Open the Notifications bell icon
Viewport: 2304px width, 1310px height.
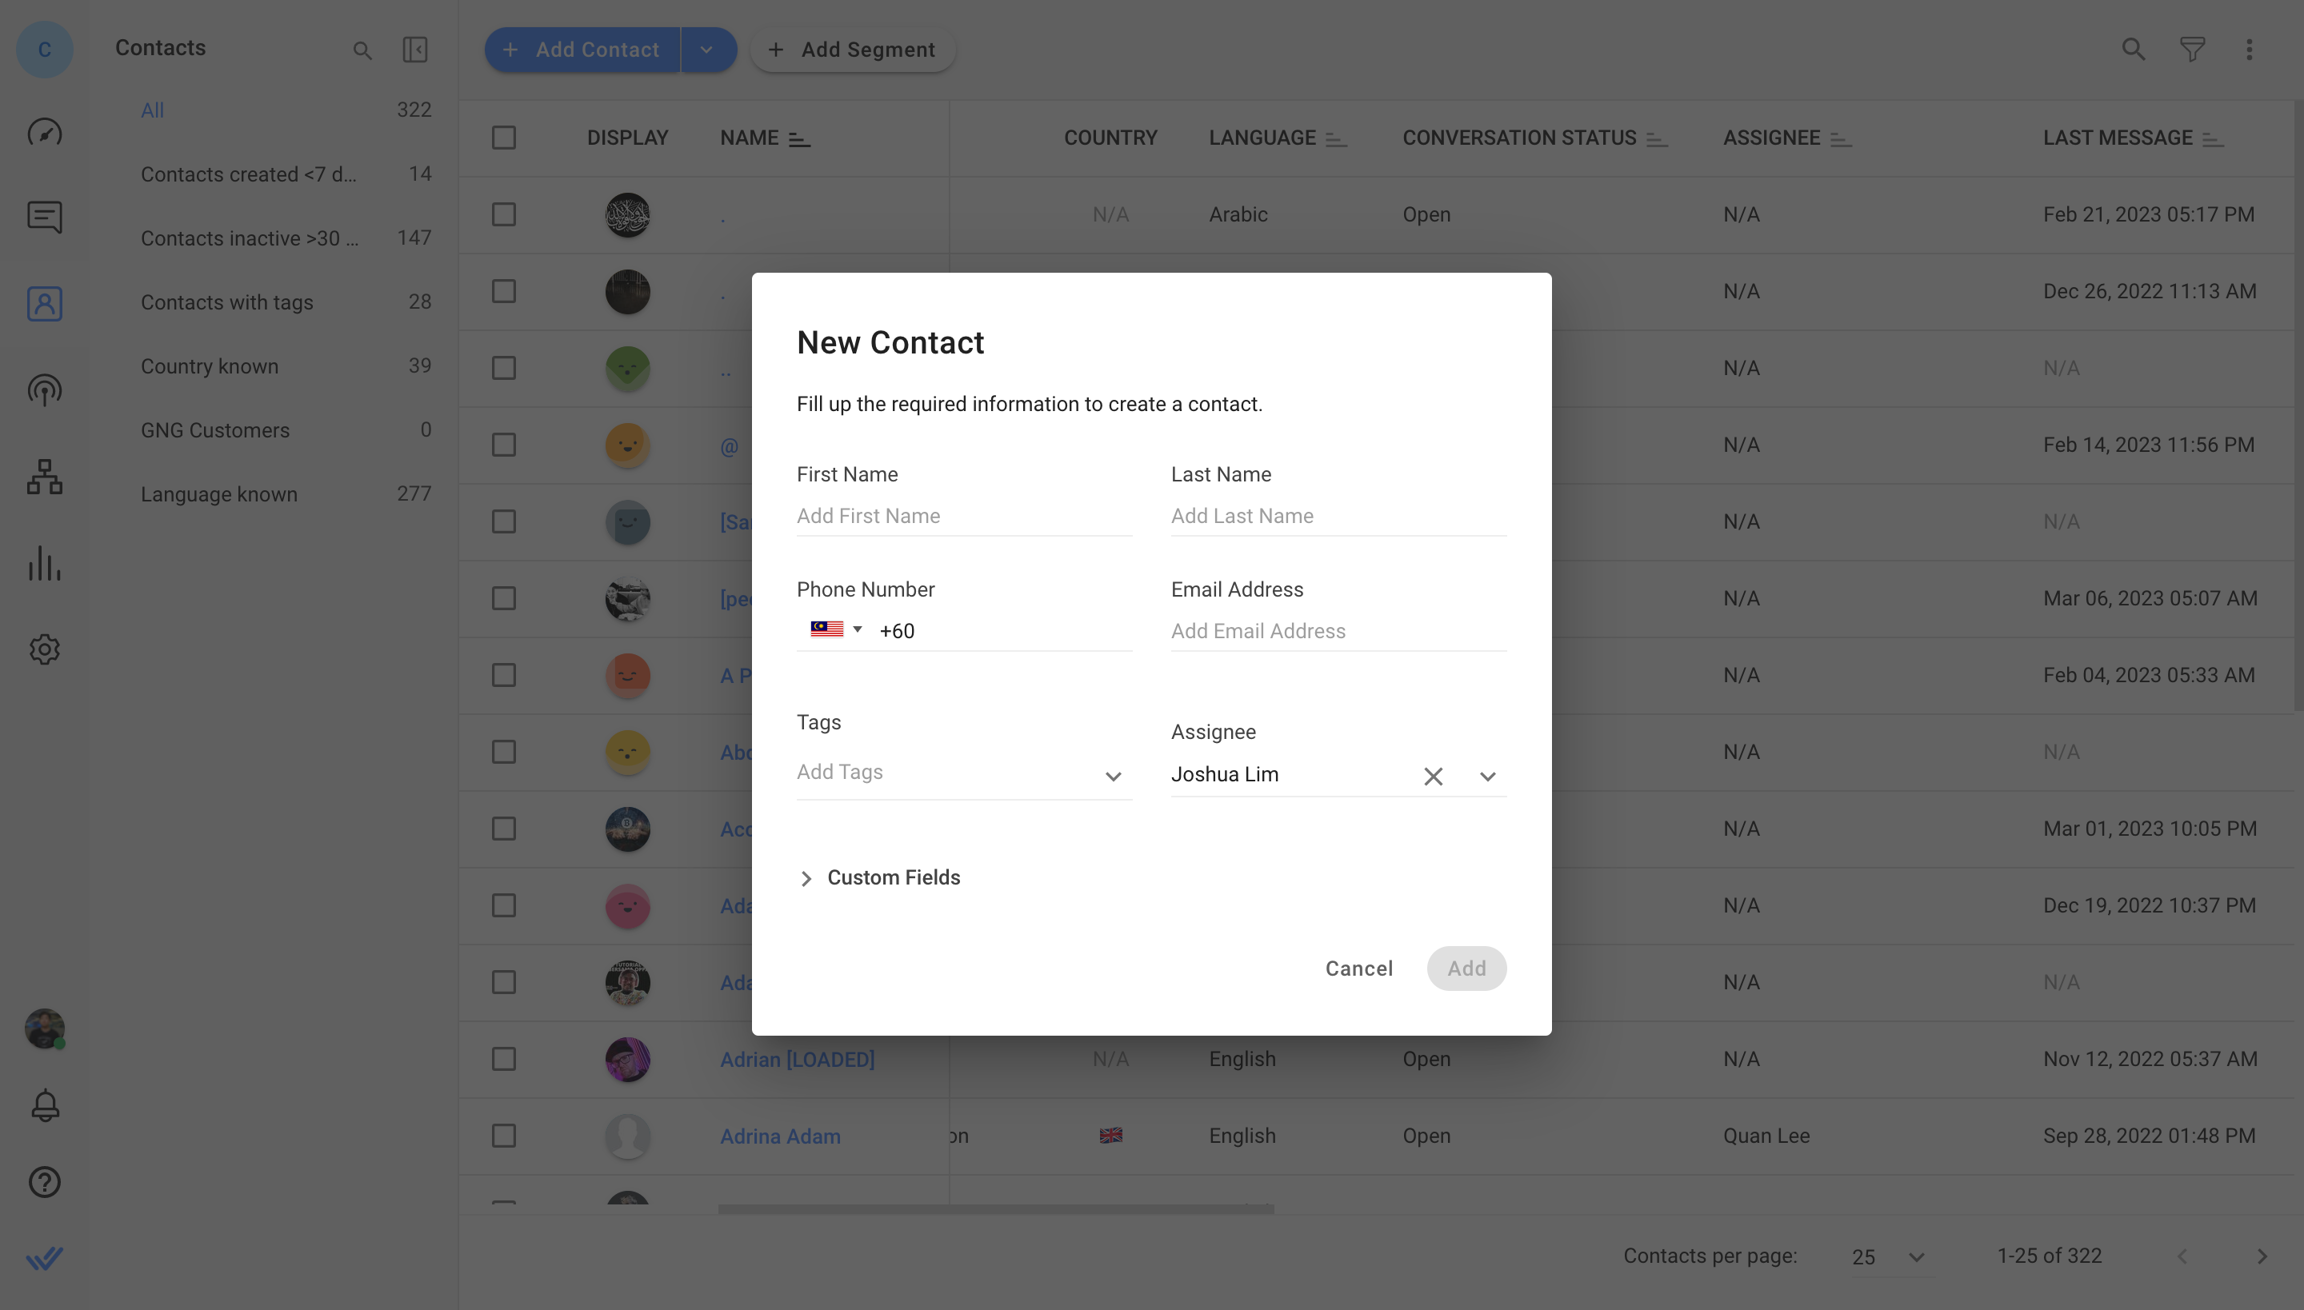(44, 1105)
